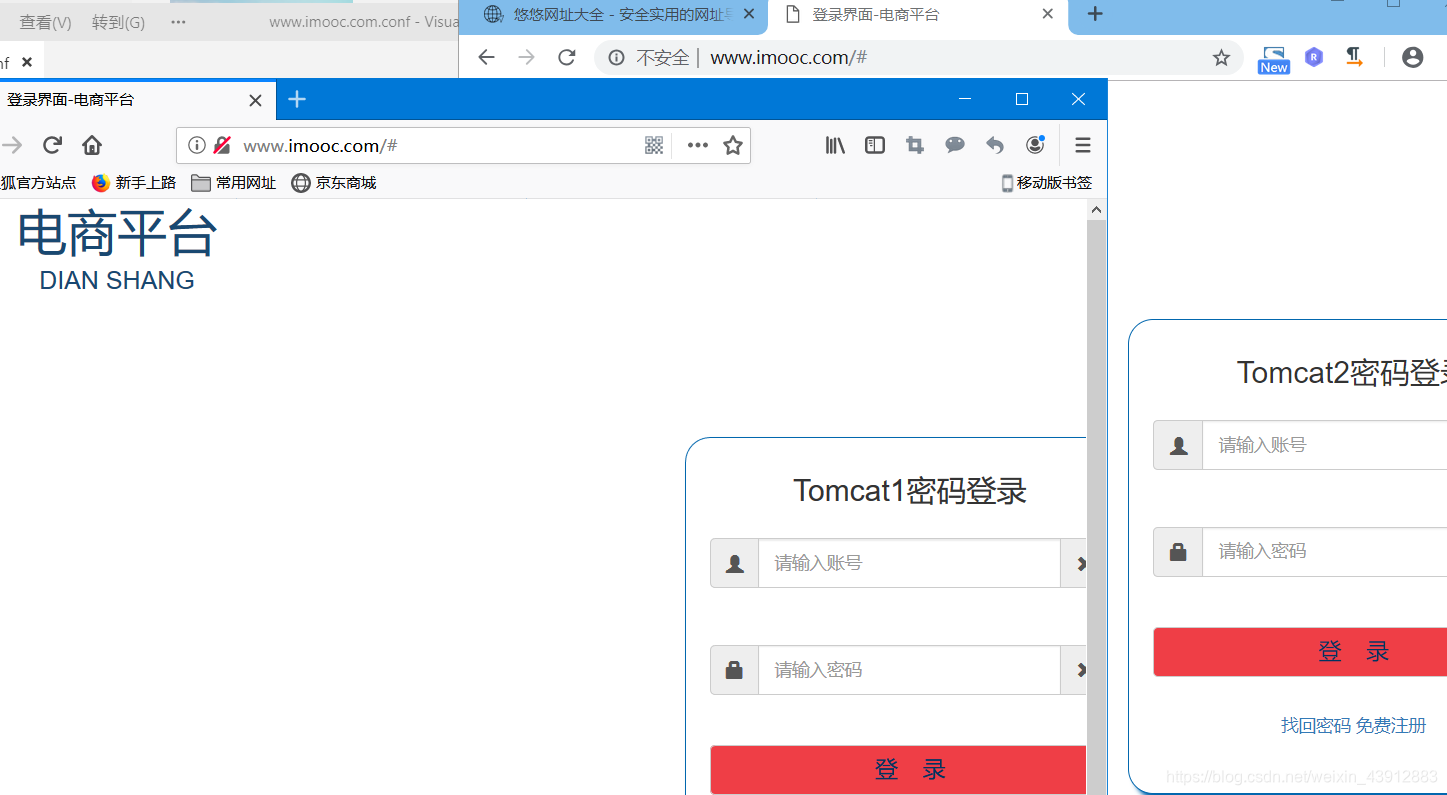Open the editor's overflow ellipsis menu
This screenshot has height=795, width=1447.
point(178,22)
